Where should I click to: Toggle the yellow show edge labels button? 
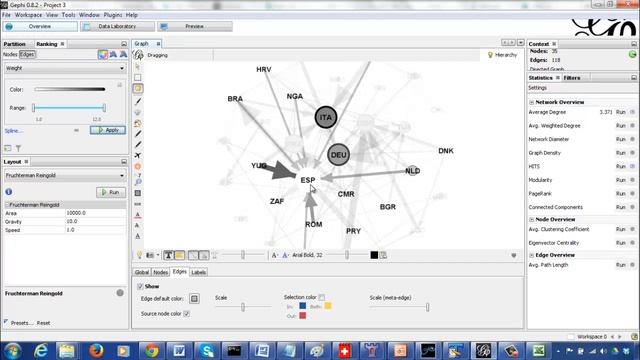click(180, 255)
